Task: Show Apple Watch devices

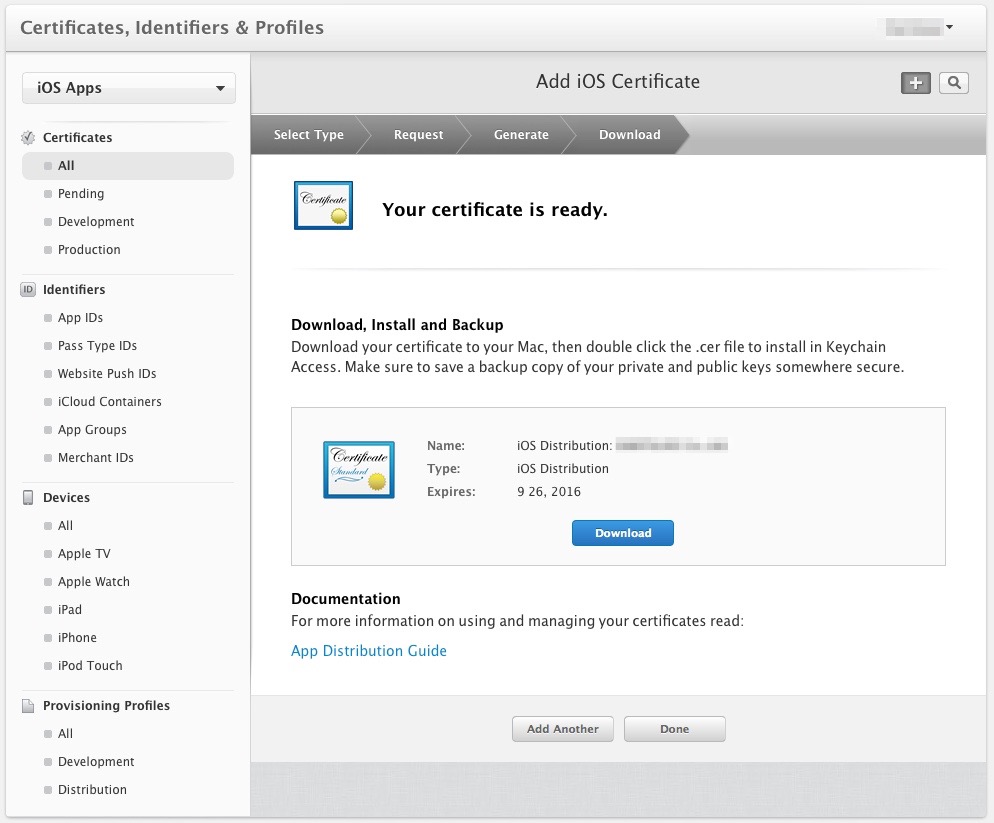Action: (x=94, y=581)
